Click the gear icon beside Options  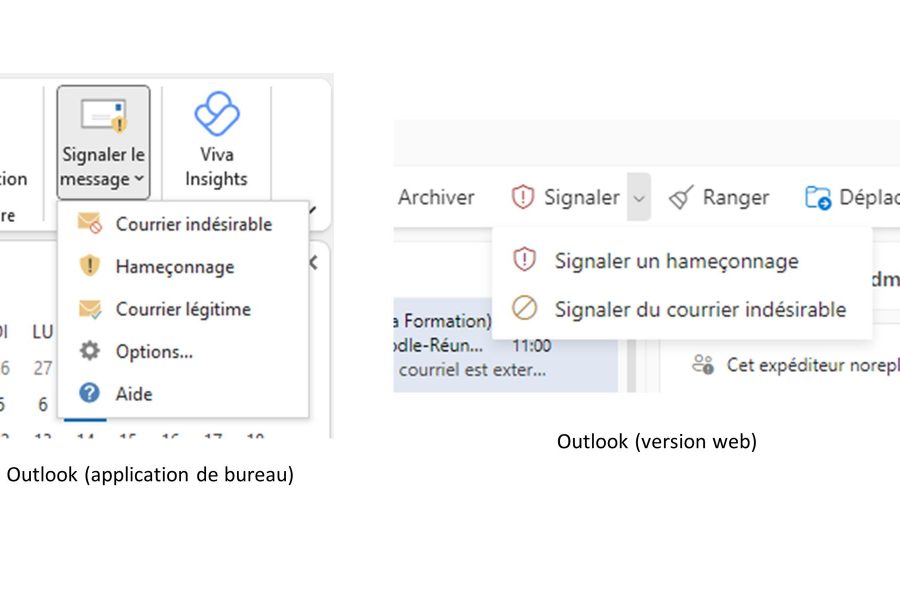tap(90, 351)
